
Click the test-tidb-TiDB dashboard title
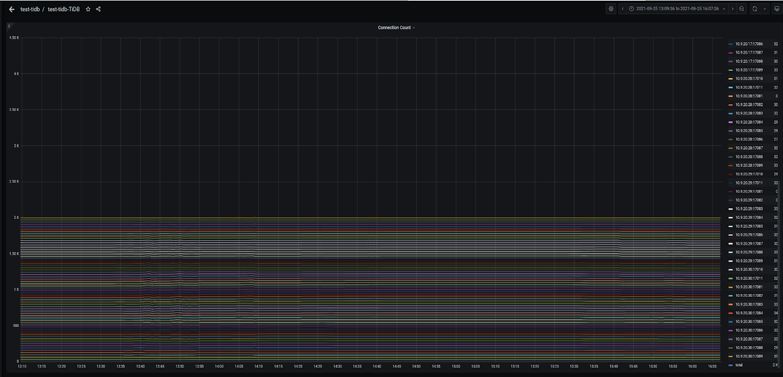[x=63, y=9]
